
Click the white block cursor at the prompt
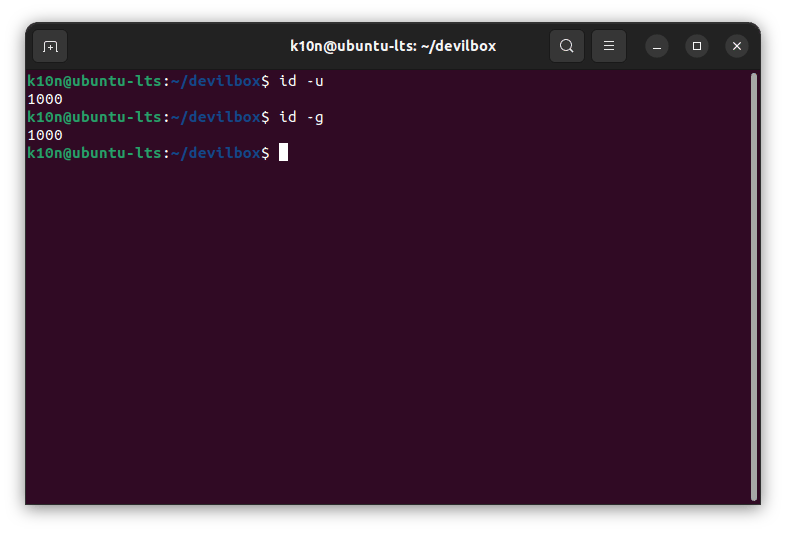[x=284, y=153]
